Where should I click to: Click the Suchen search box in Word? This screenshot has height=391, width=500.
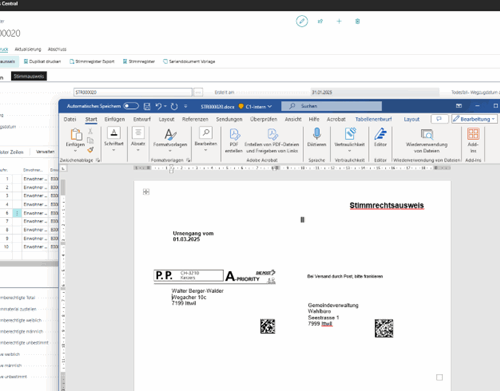332,106
